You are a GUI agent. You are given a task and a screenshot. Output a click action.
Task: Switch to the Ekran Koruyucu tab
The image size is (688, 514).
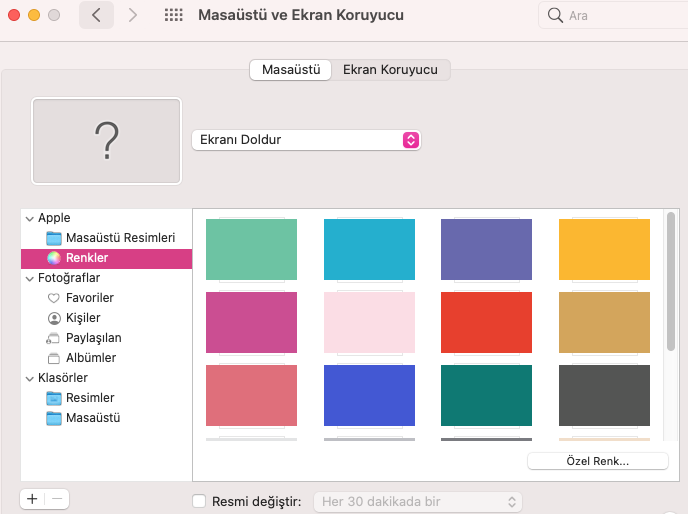[390, 70]
